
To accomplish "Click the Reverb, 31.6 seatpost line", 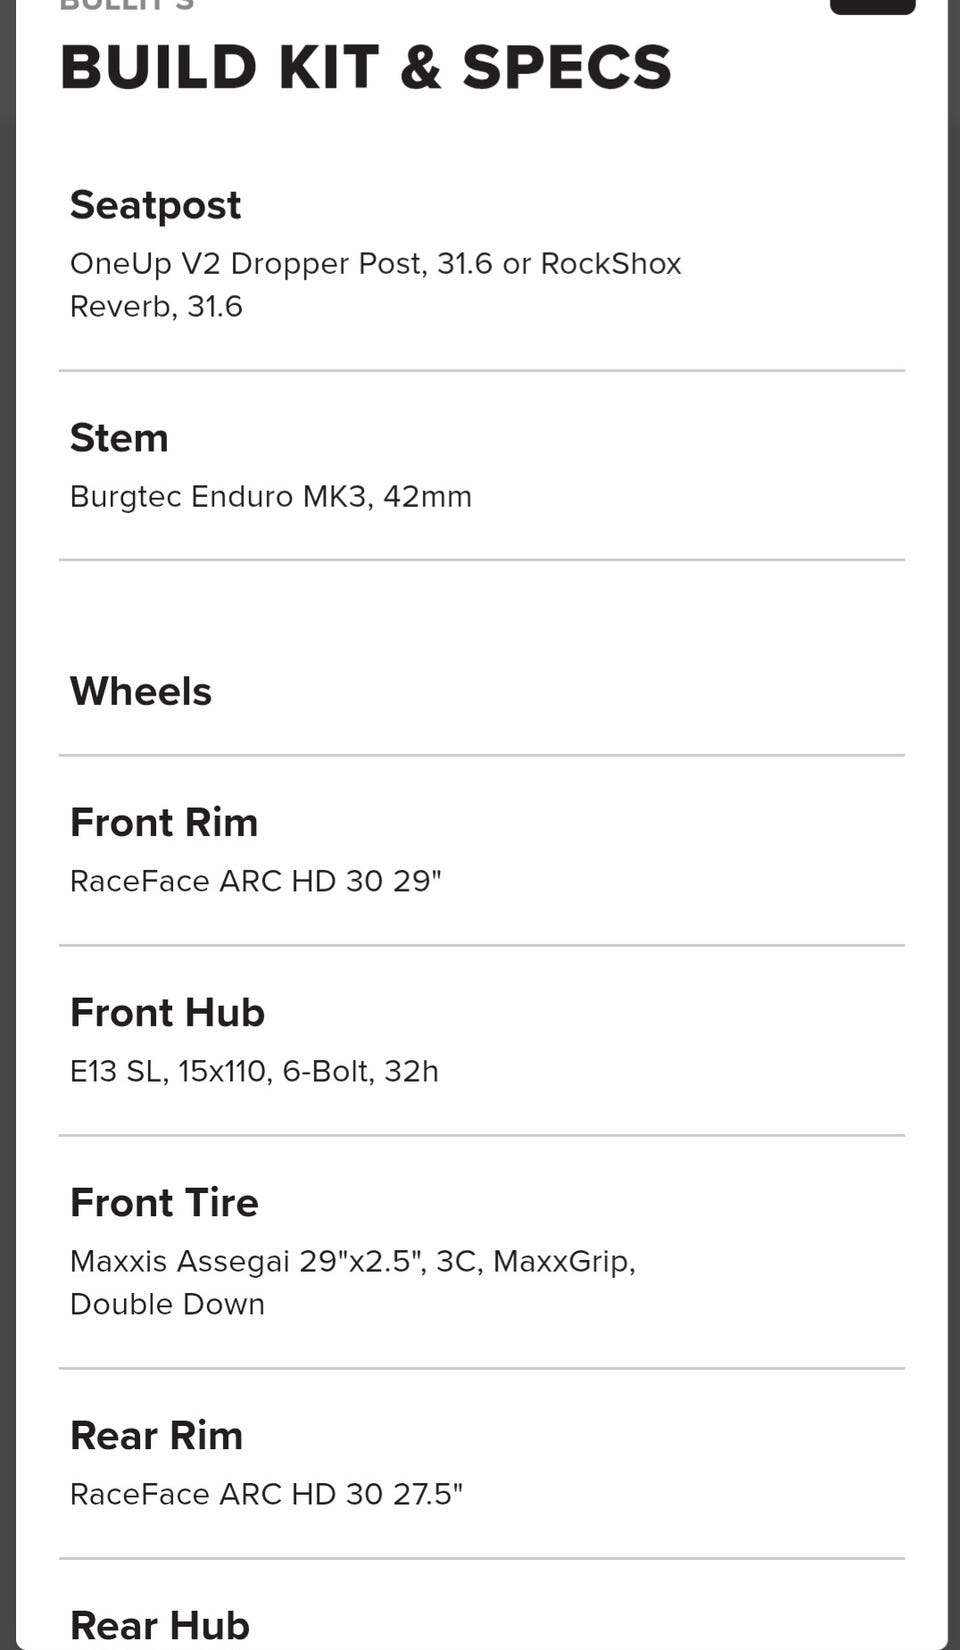I will [156, 306].
